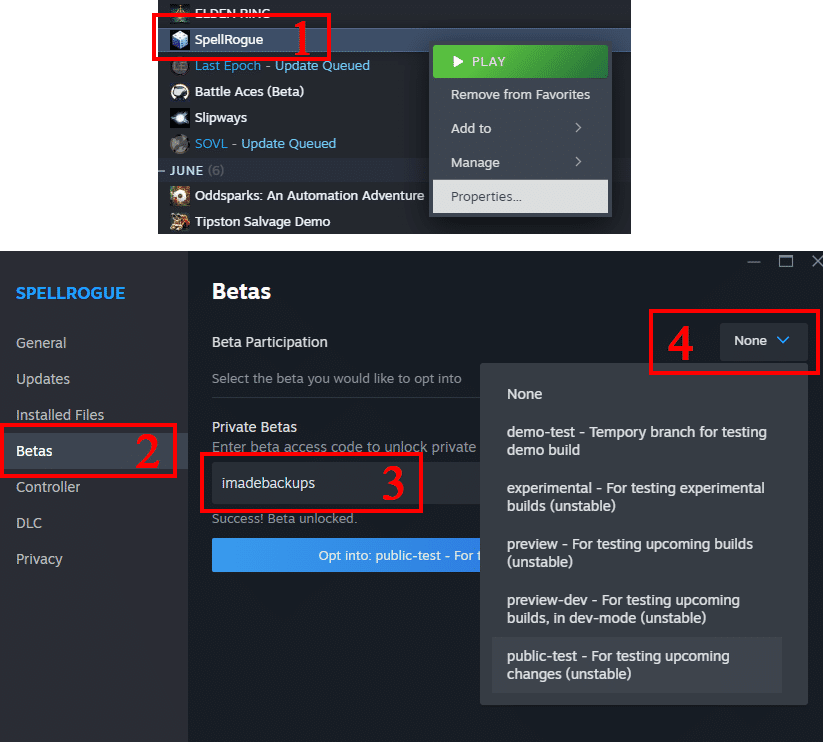Select Last Epoch - Update Queued entry
Screen dimensions: 823x742
[x=282, y=66]
